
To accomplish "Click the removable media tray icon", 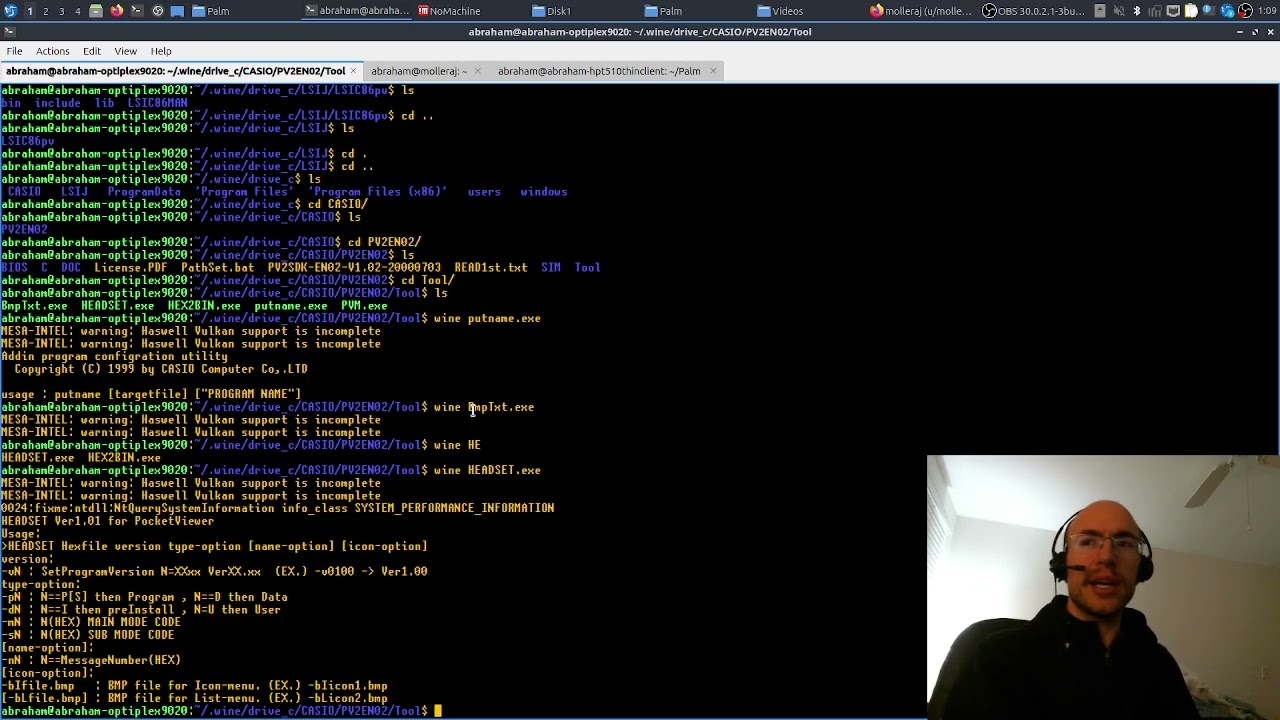I will tap(1100, 11).
